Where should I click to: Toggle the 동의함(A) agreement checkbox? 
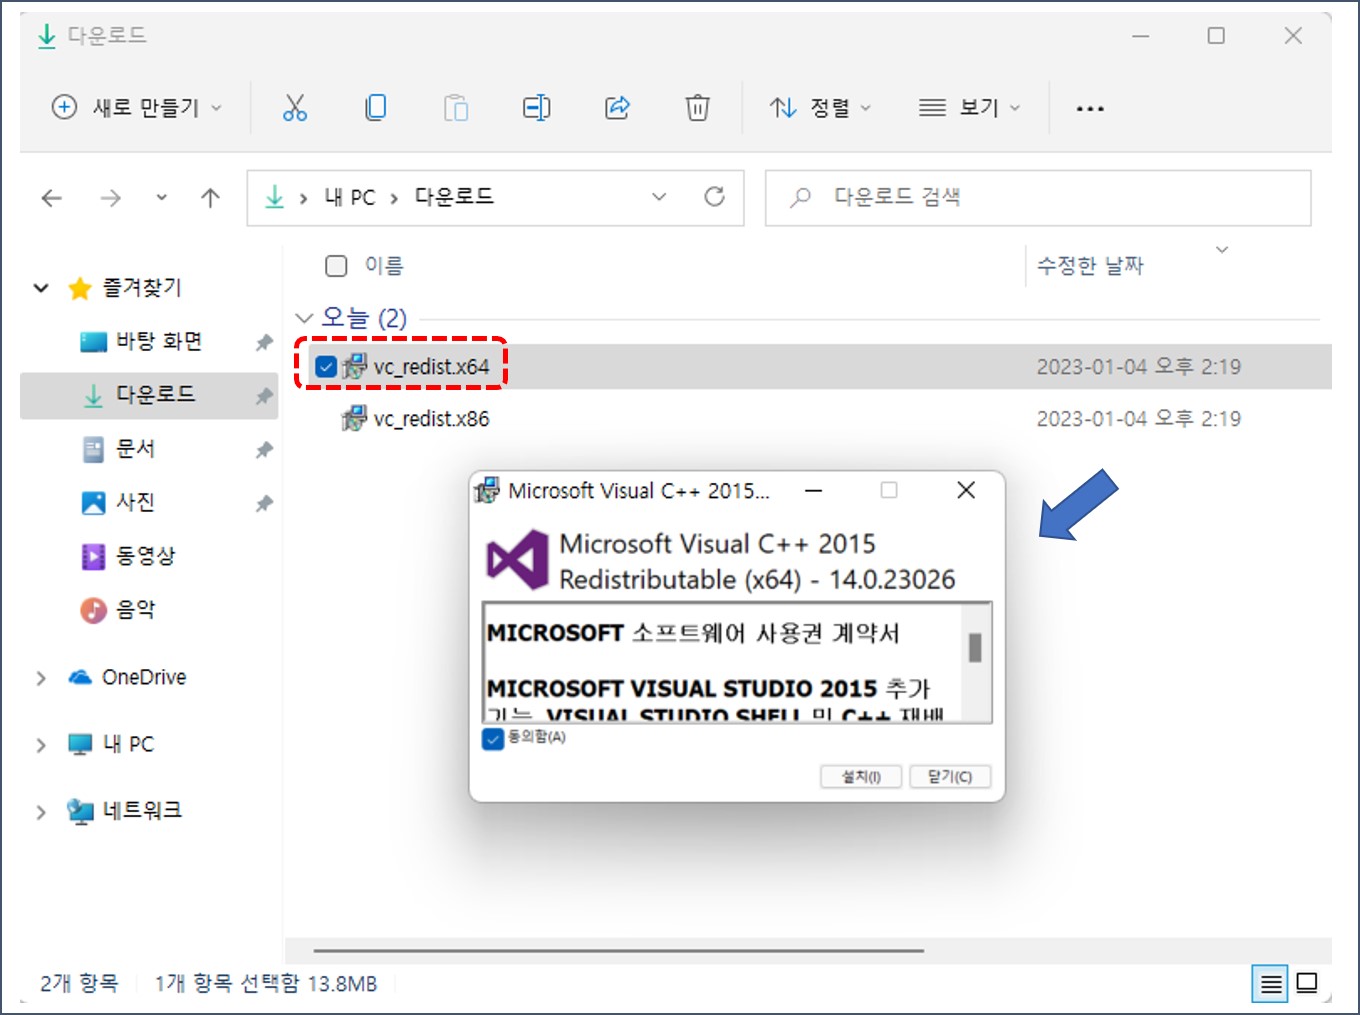point(493,738)
